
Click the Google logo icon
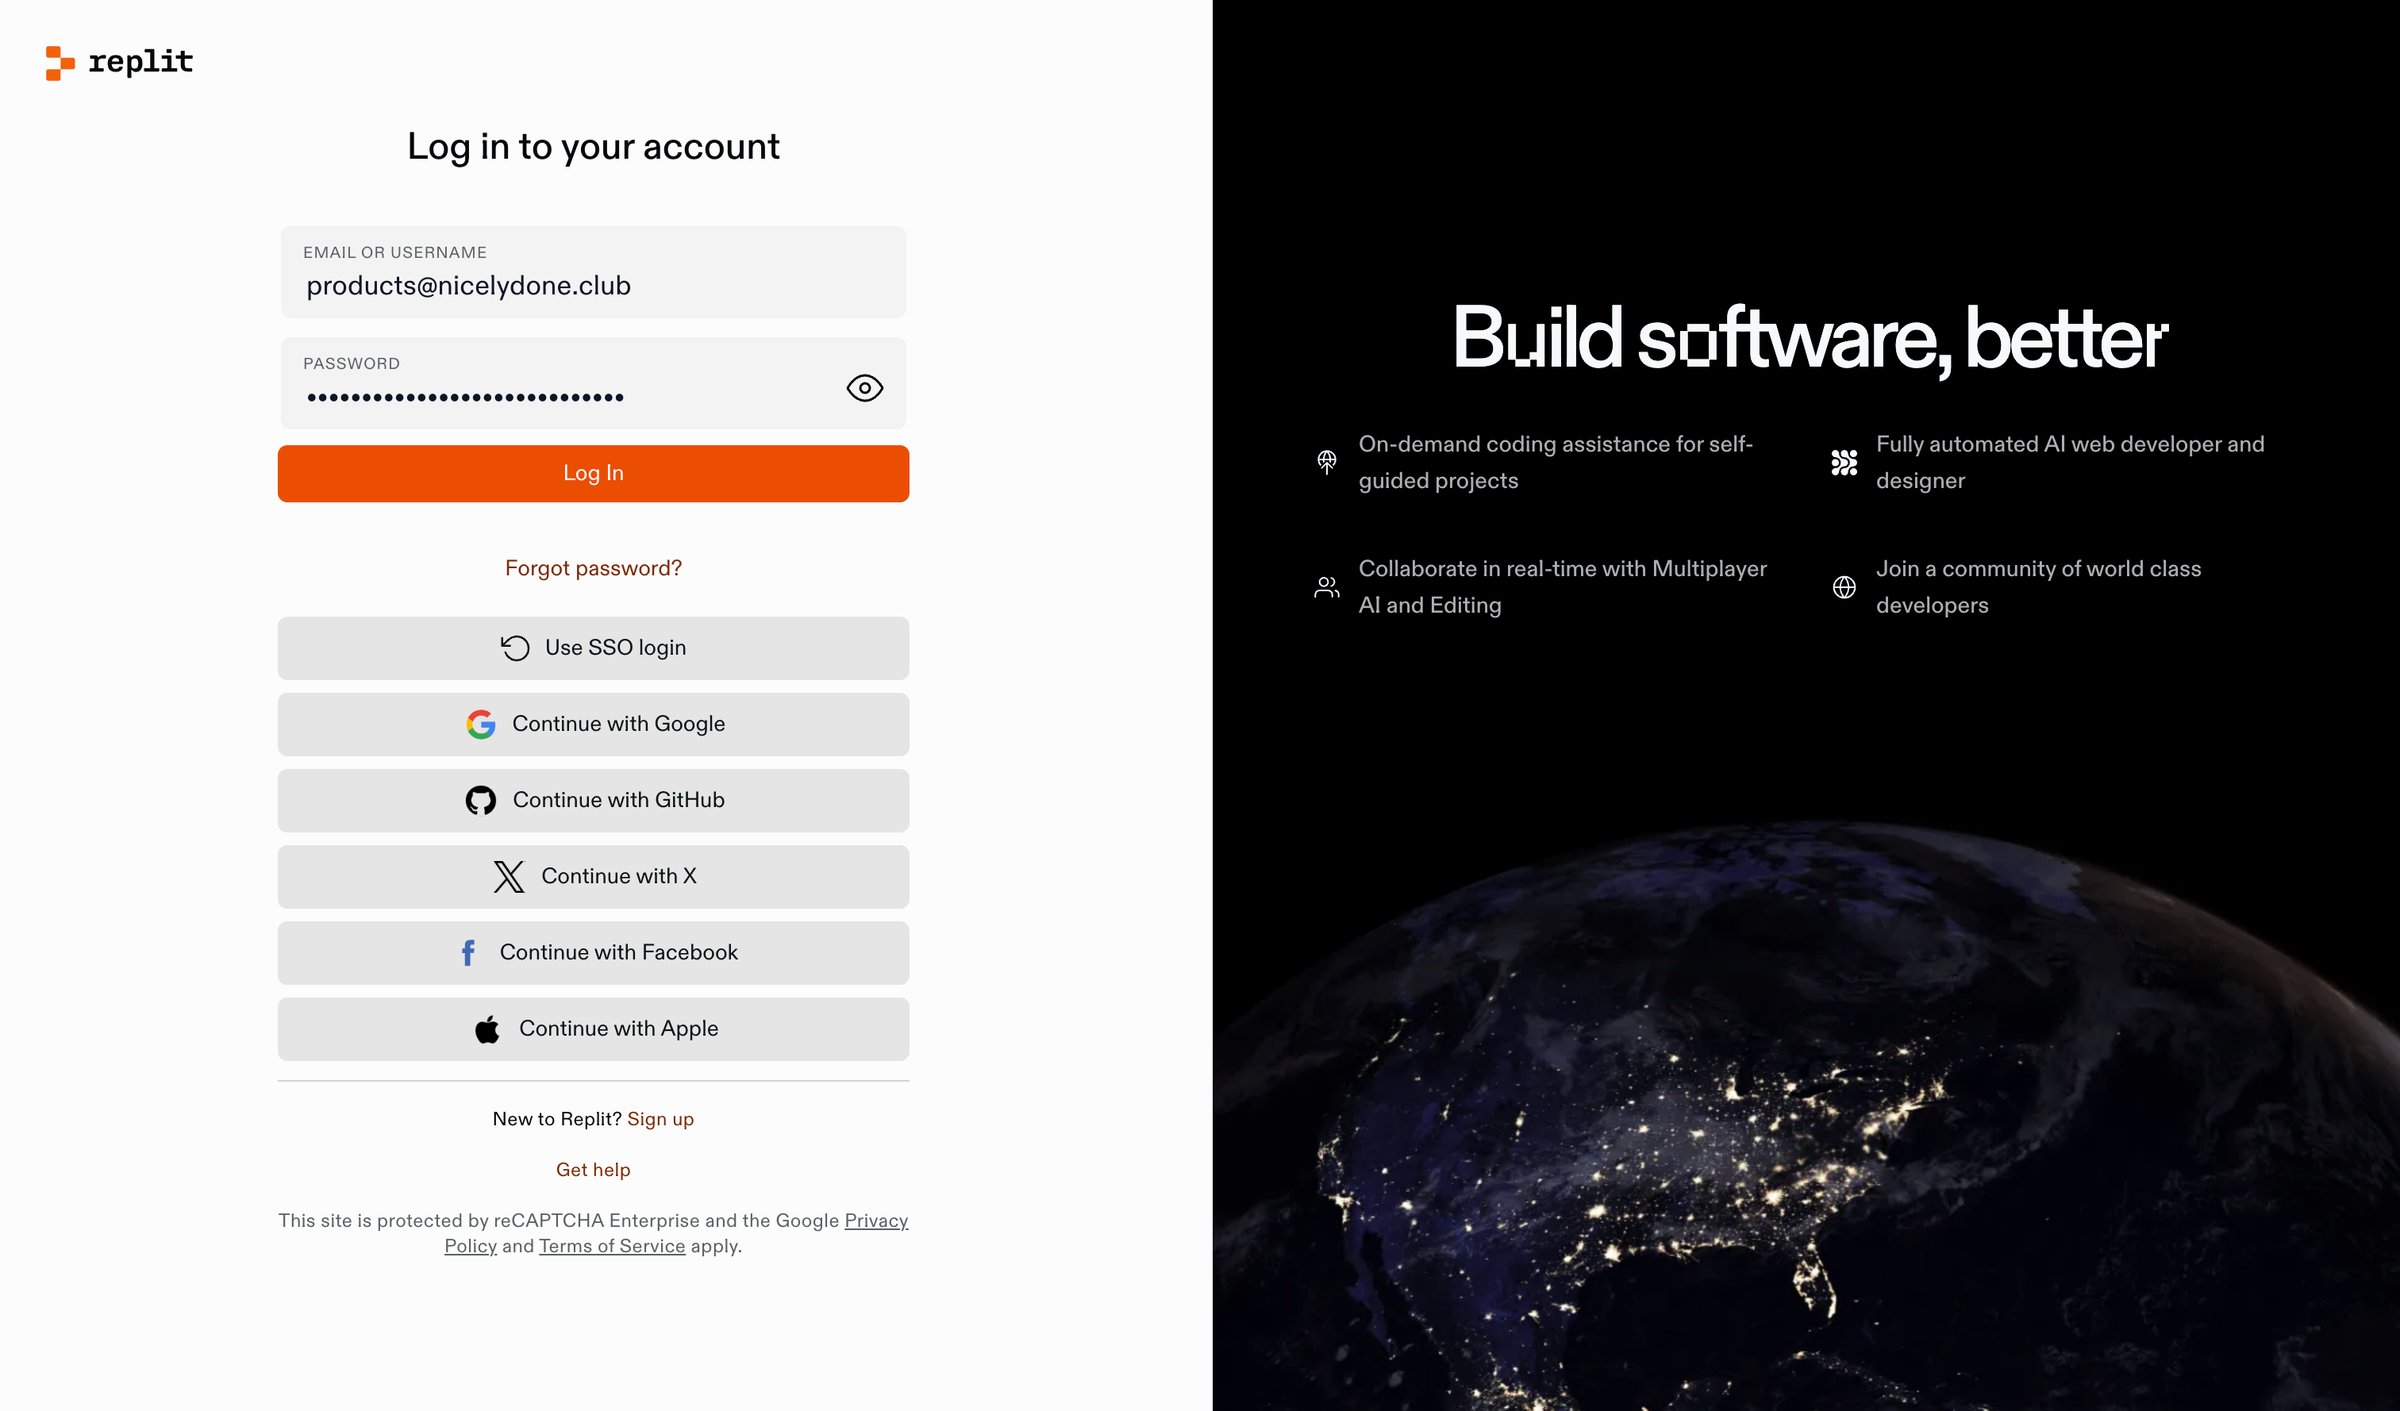[x=481, y=724]
